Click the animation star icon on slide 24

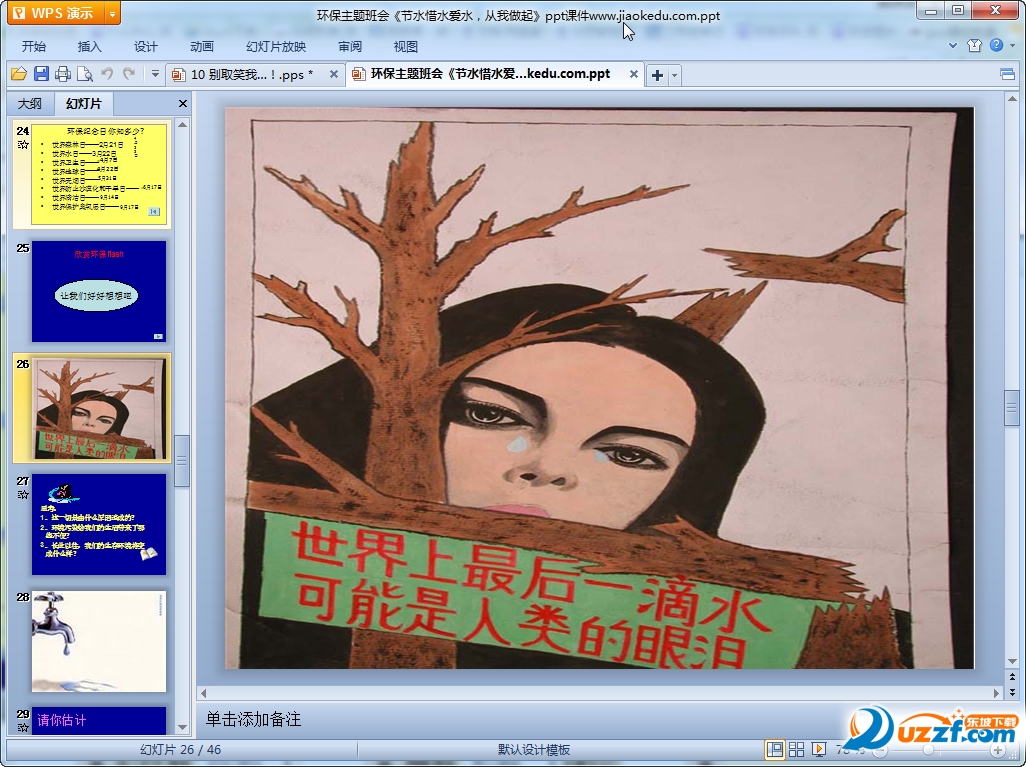(x=23, y=145)
